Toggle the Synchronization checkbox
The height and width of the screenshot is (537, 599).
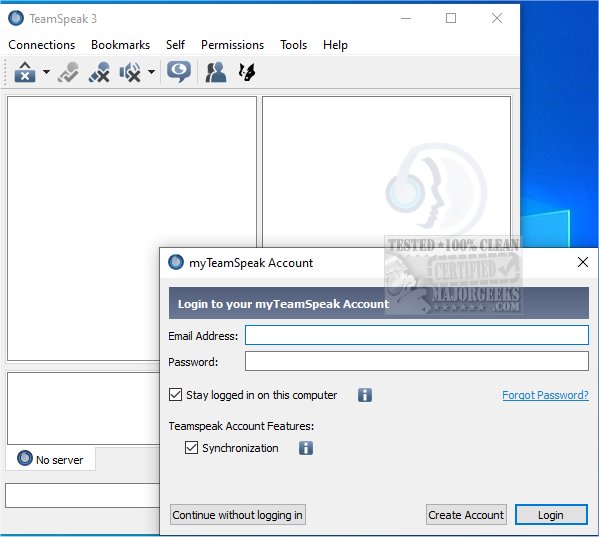[x=191, y=448]
